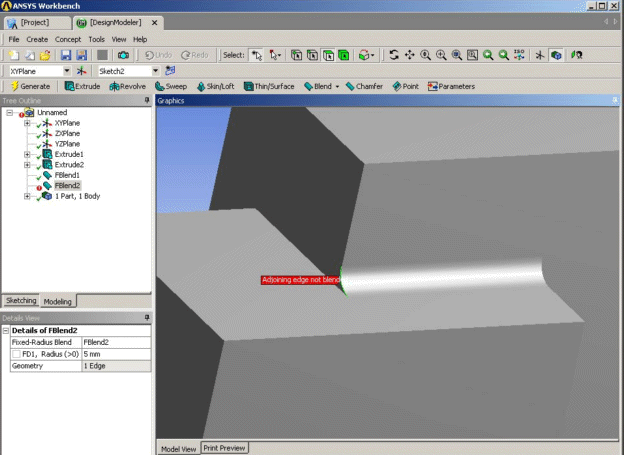The image size is (624, 455).
Task: Open the Blend dropdown menu
Action: 337,87
